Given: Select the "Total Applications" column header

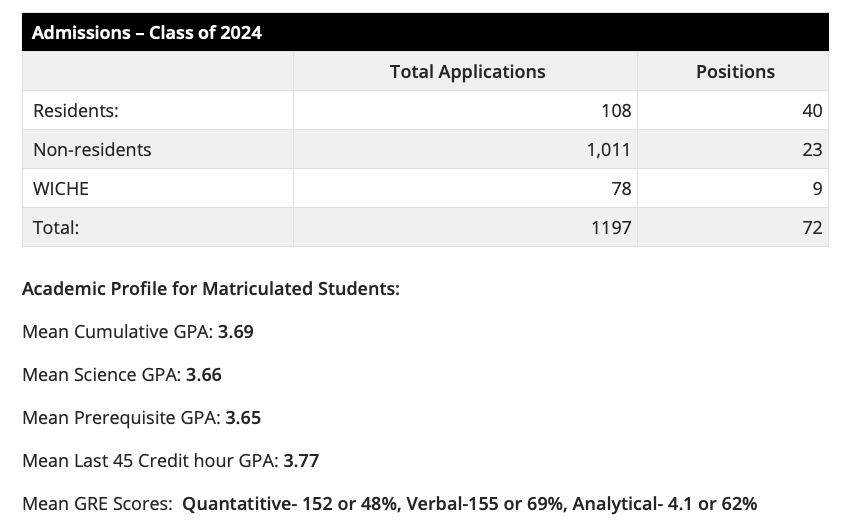Looking at the screenshot, I should click(x=467, y=72).
